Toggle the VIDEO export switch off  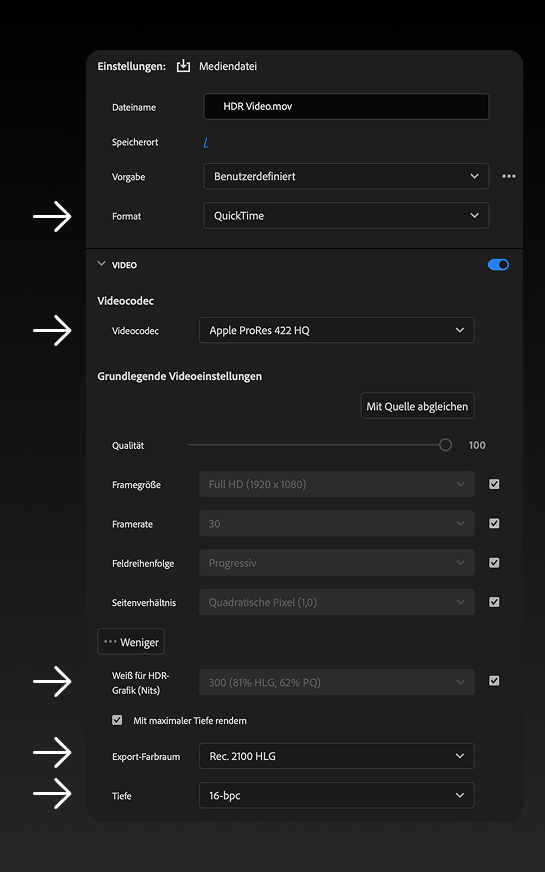[x=498, y=265]
